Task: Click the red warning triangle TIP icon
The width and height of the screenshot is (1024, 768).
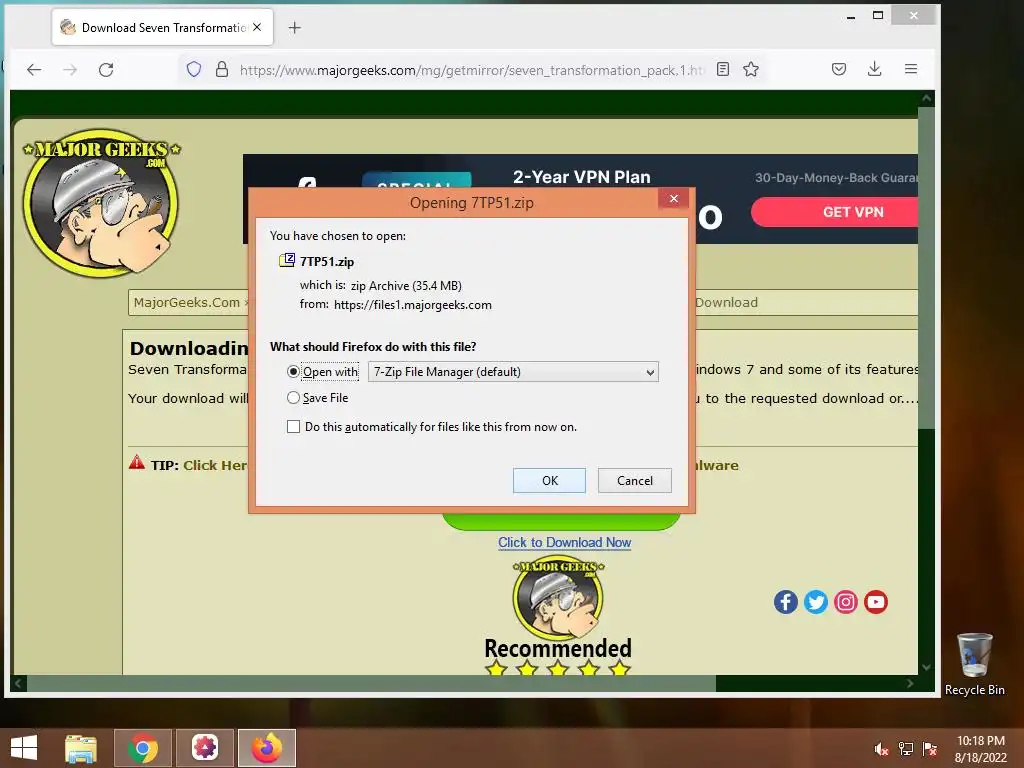Action: pyautogui.click(x=136, y=463)
